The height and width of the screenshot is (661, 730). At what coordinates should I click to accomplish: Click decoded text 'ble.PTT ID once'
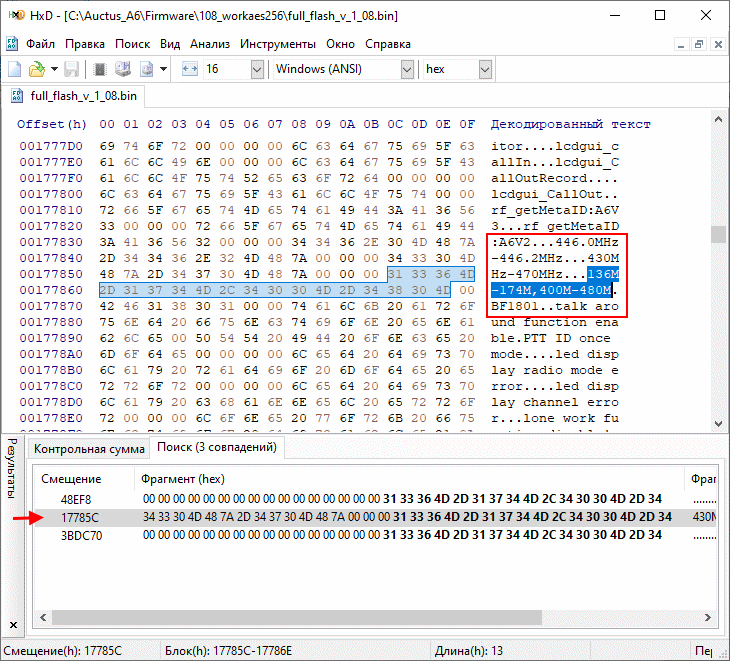550,338
